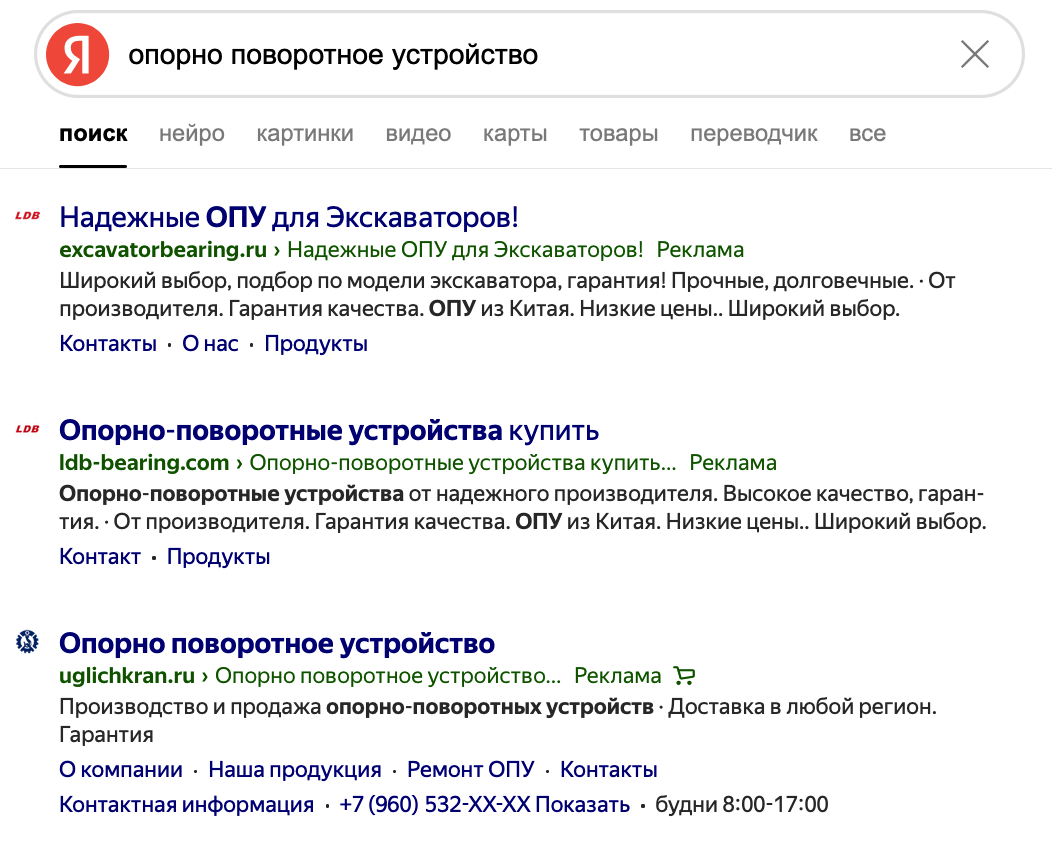Viewport: 1052px width, 846px height.
Task: Open О нас sitelink
Action: pos(211,343)
